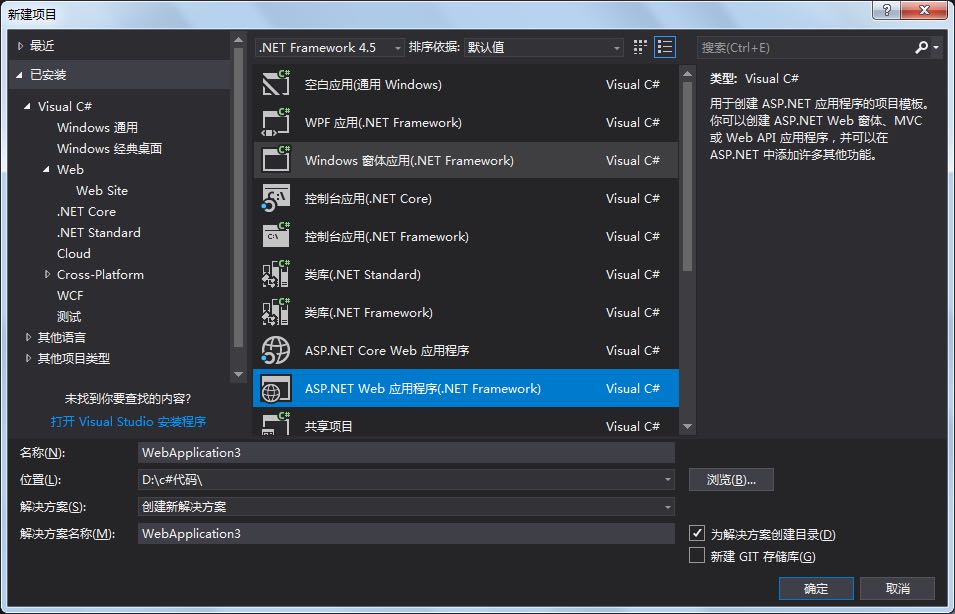Select Windows 经典桌面 category
955x614 pixels.
tap(110, 149)
